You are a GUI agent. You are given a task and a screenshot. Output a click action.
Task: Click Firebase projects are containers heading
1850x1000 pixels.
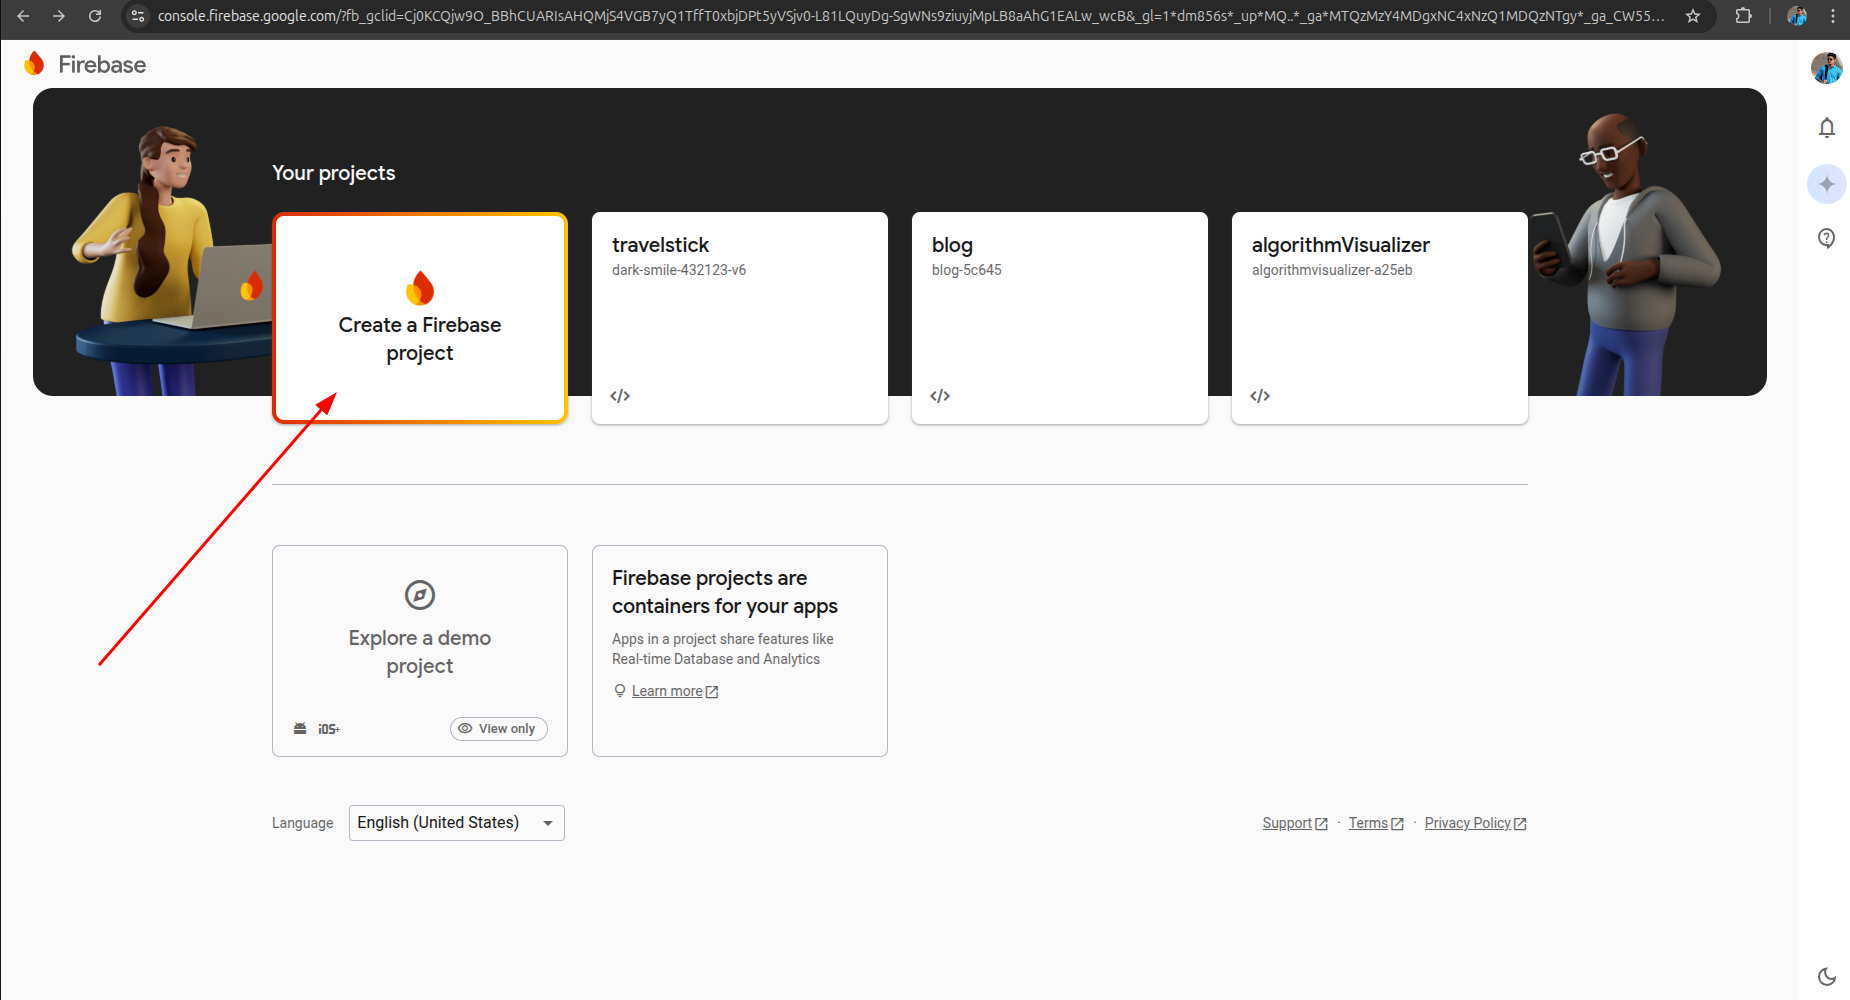(725, 592)
